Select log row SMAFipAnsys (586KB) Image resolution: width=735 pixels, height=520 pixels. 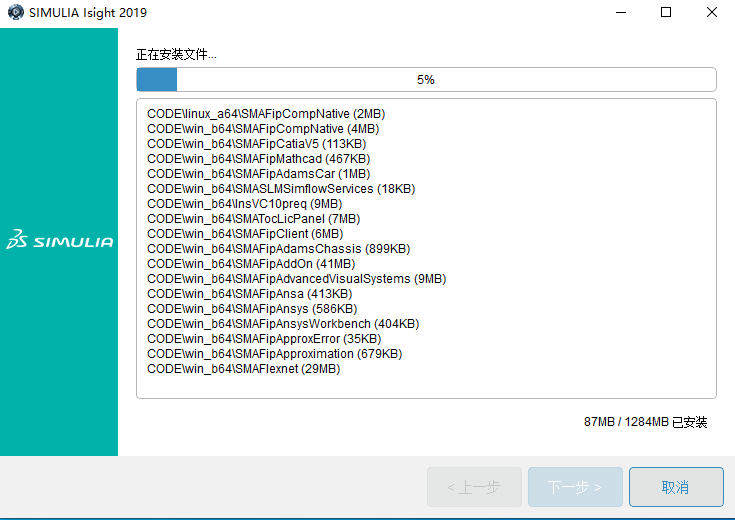coord(252,309)
